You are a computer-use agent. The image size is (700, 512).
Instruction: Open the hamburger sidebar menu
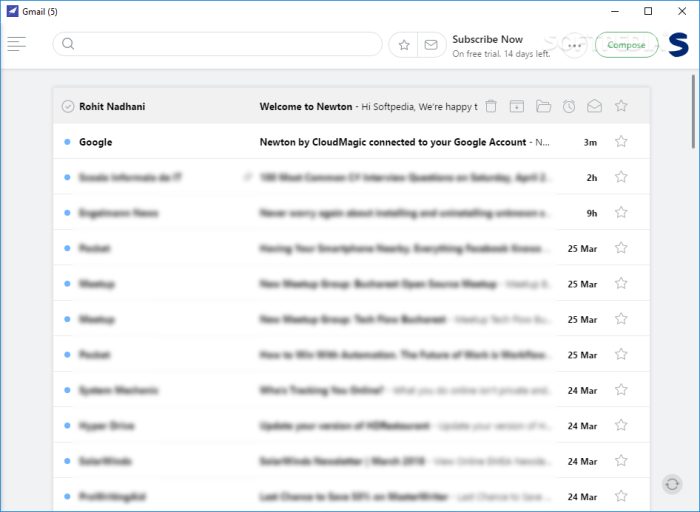coord(17,44)
